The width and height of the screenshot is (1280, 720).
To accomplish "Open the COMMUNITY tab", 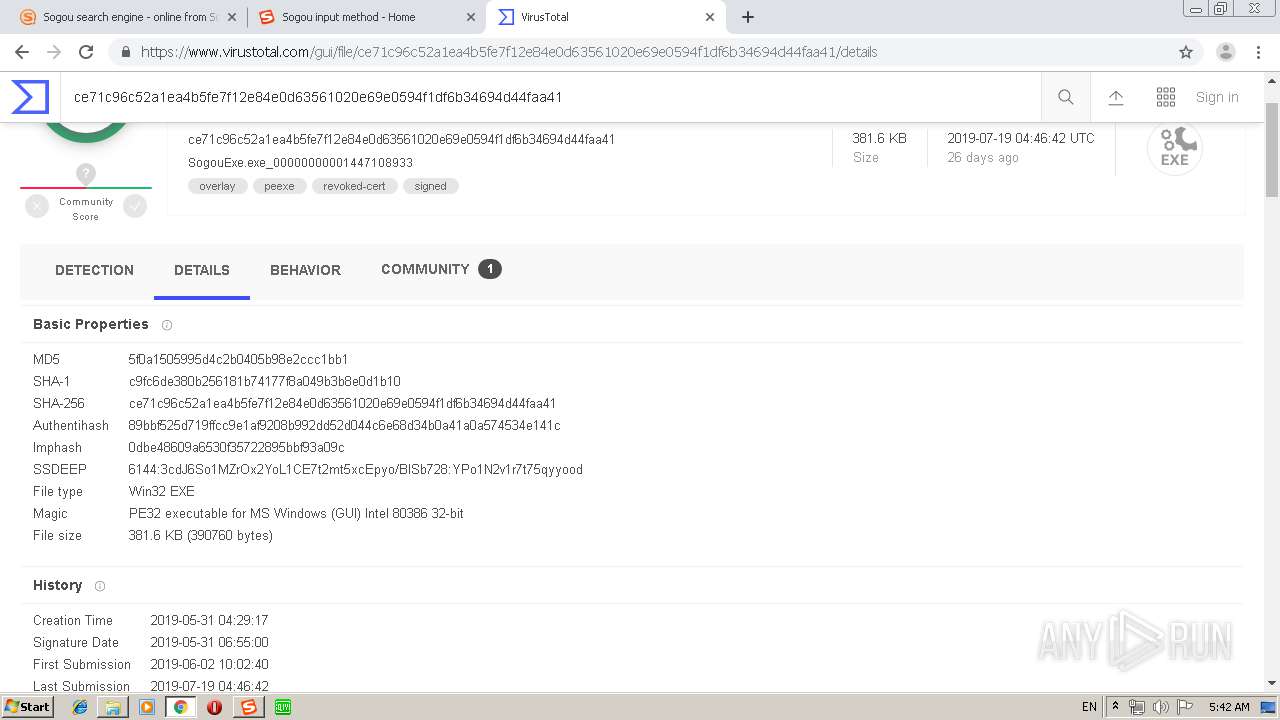I will click(x=441, y=269).
